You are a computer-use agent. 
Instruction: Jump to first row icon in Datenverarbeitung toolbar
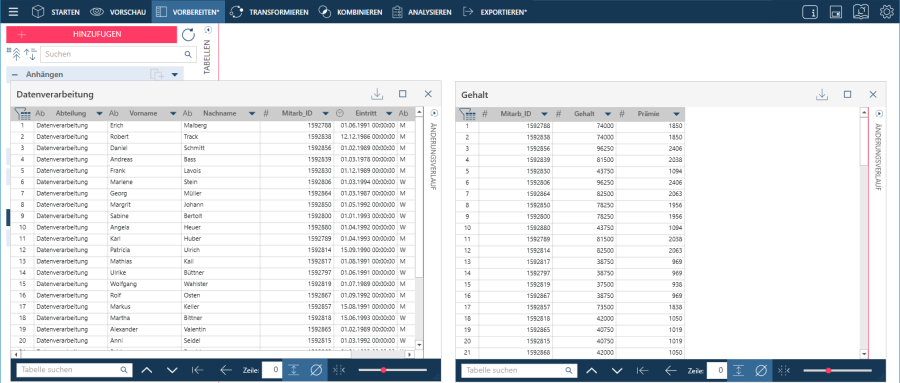coord(198,370)
